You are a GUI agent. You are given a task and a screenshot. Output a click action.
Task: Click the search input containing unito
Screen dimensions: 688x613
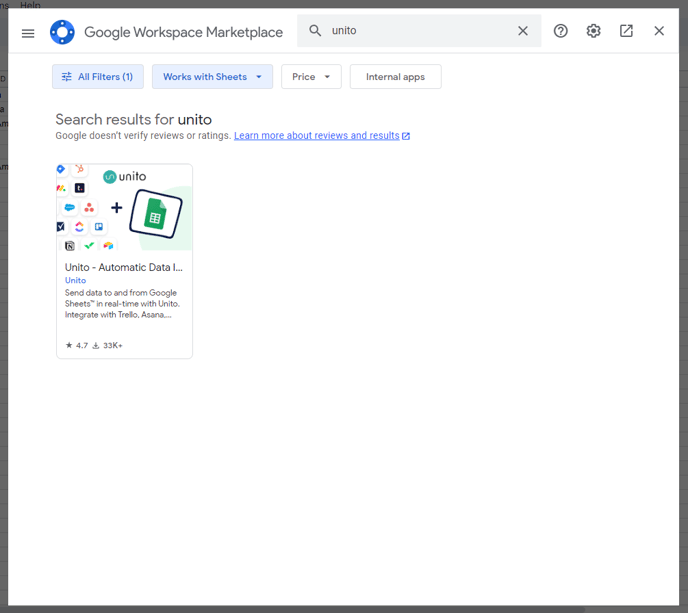pos(419,31)
